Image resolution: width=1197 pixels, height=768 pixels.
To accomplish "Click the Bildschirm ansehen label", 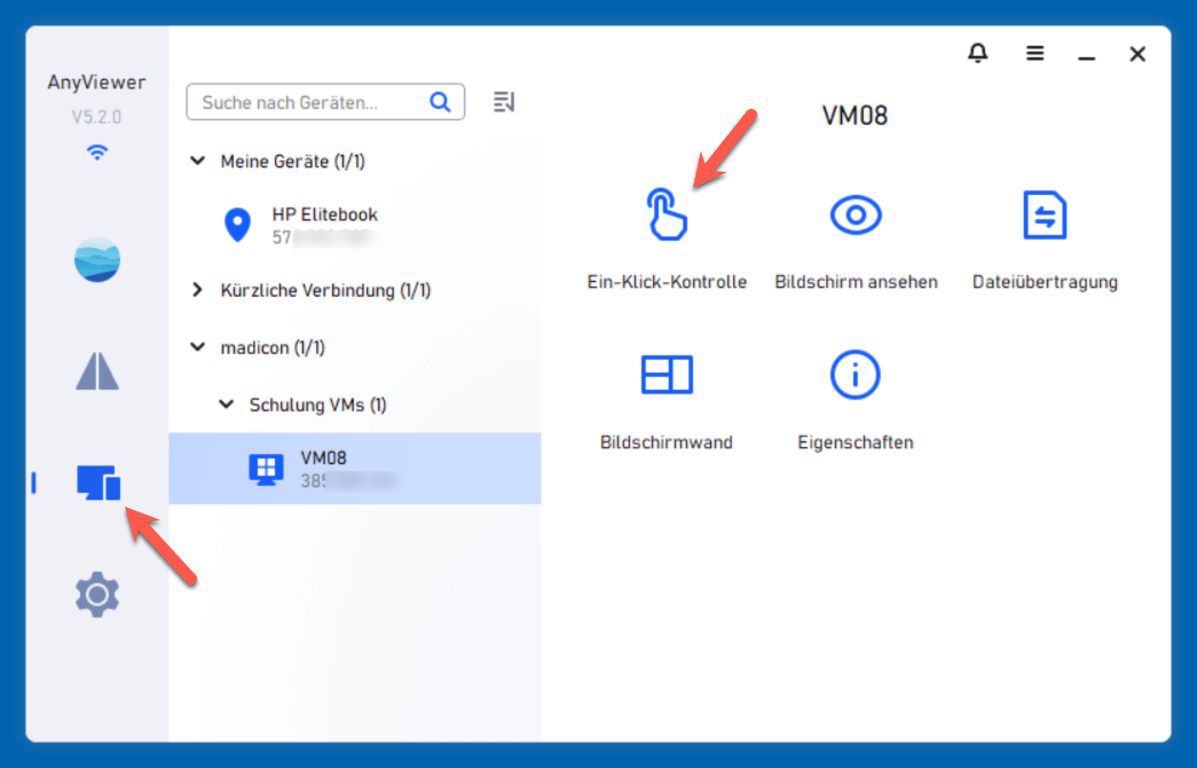I will [856, 282].
